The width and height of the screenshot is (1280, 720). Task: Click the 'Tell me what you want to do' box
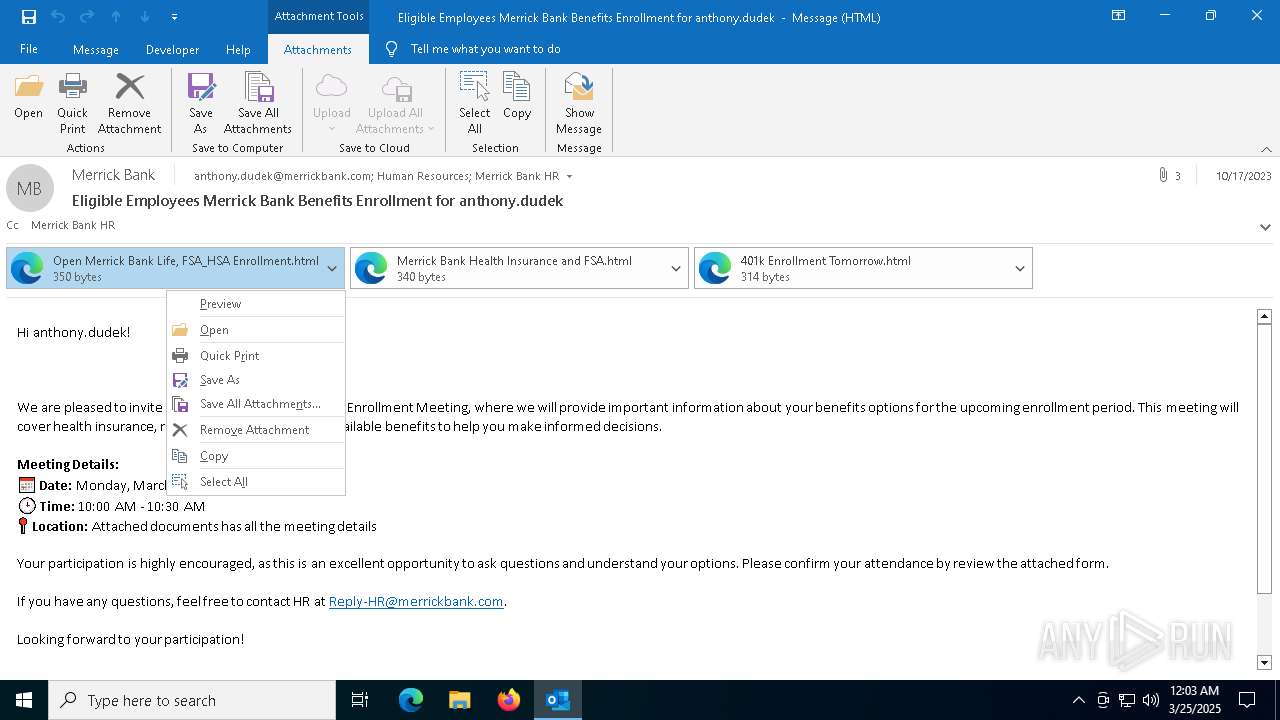click(485, 49)
